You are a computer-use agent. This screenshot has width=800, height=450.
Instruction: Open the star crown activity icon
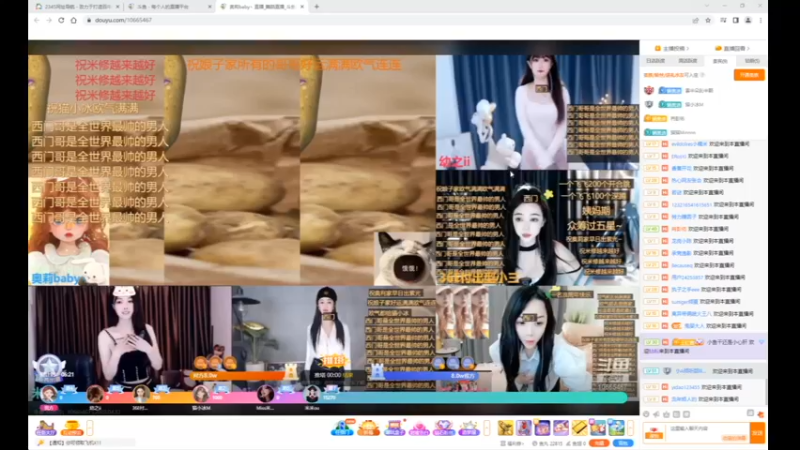[469, 428]
